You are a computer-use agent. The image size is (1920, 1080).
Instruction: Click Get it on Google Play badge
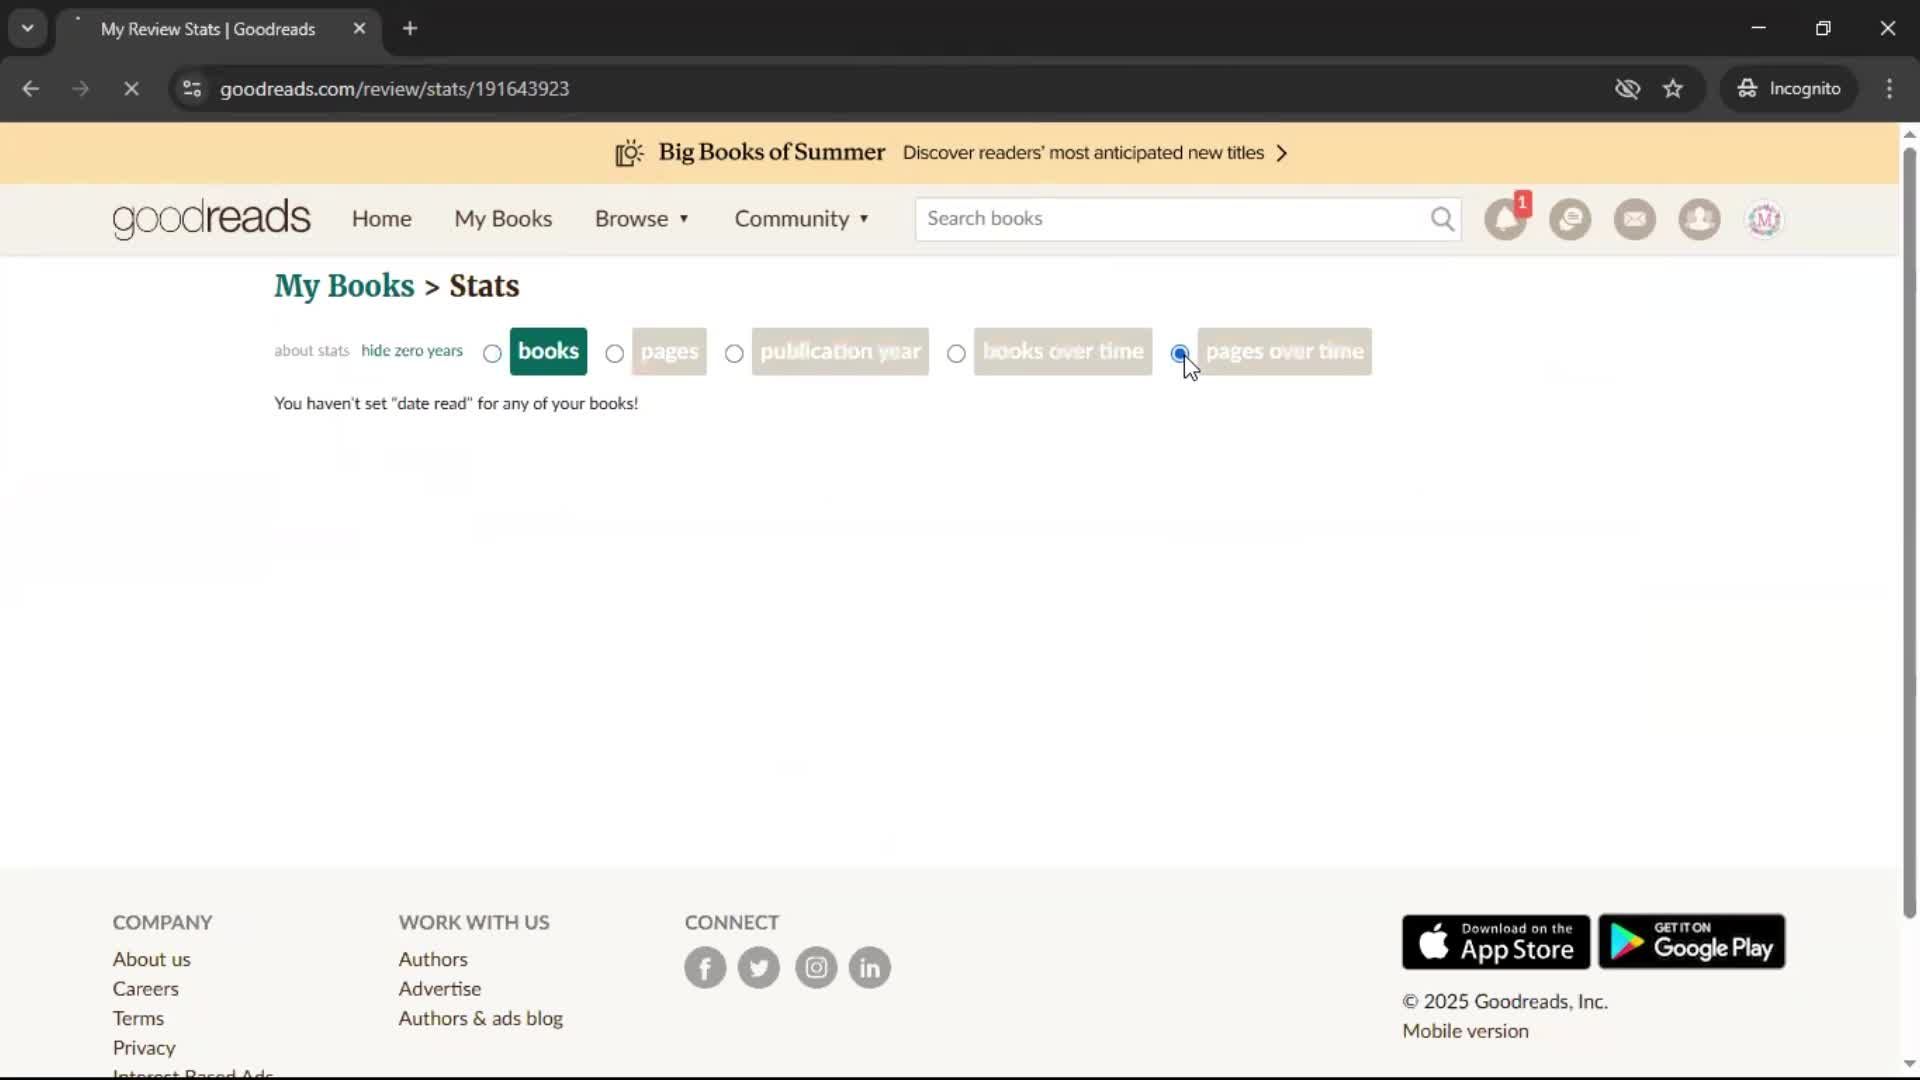pyautogui.click(x=1691, y=941)
